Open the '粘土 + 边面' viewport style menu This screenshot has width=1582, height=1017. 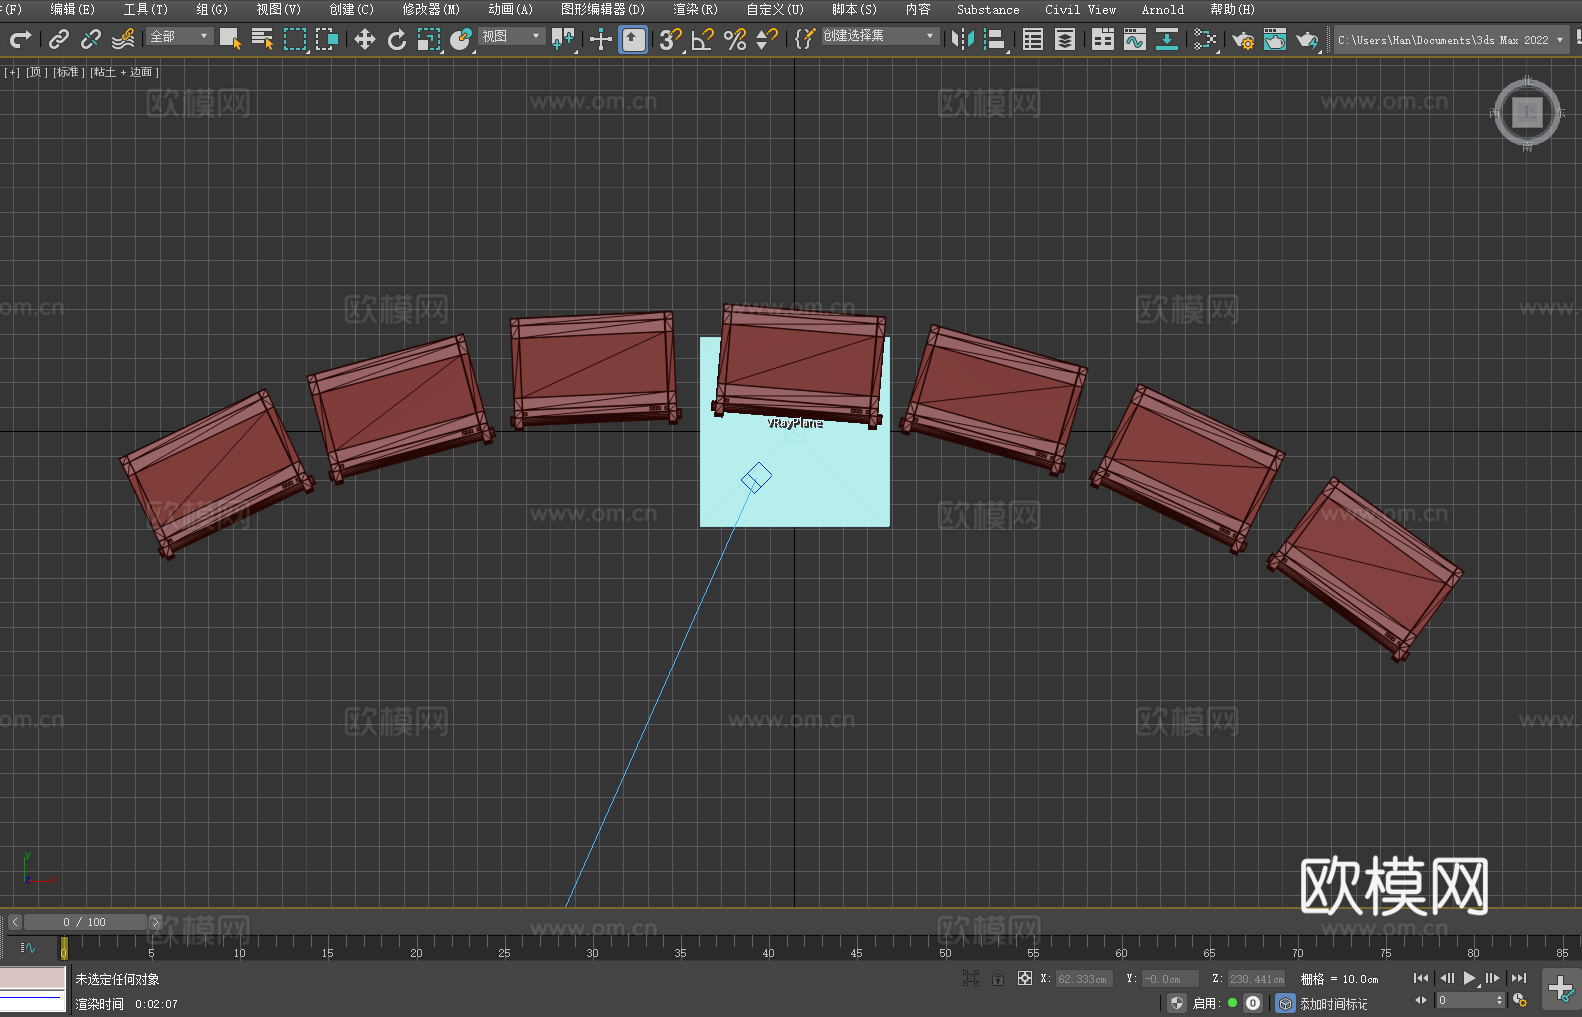click(x=124, y=72)
